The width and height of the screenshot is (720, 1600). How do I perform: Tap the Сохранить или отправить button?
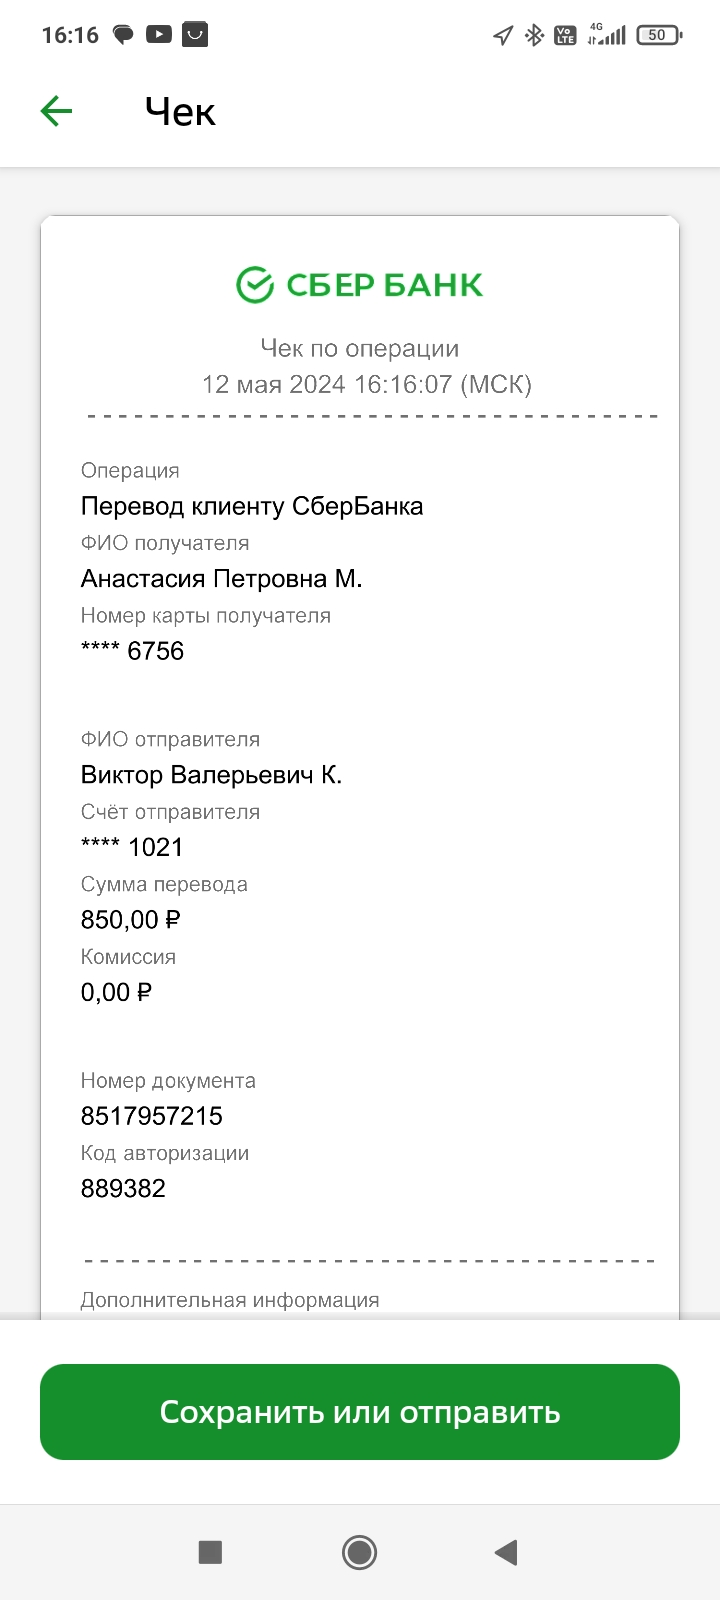tap(360, 1412)
